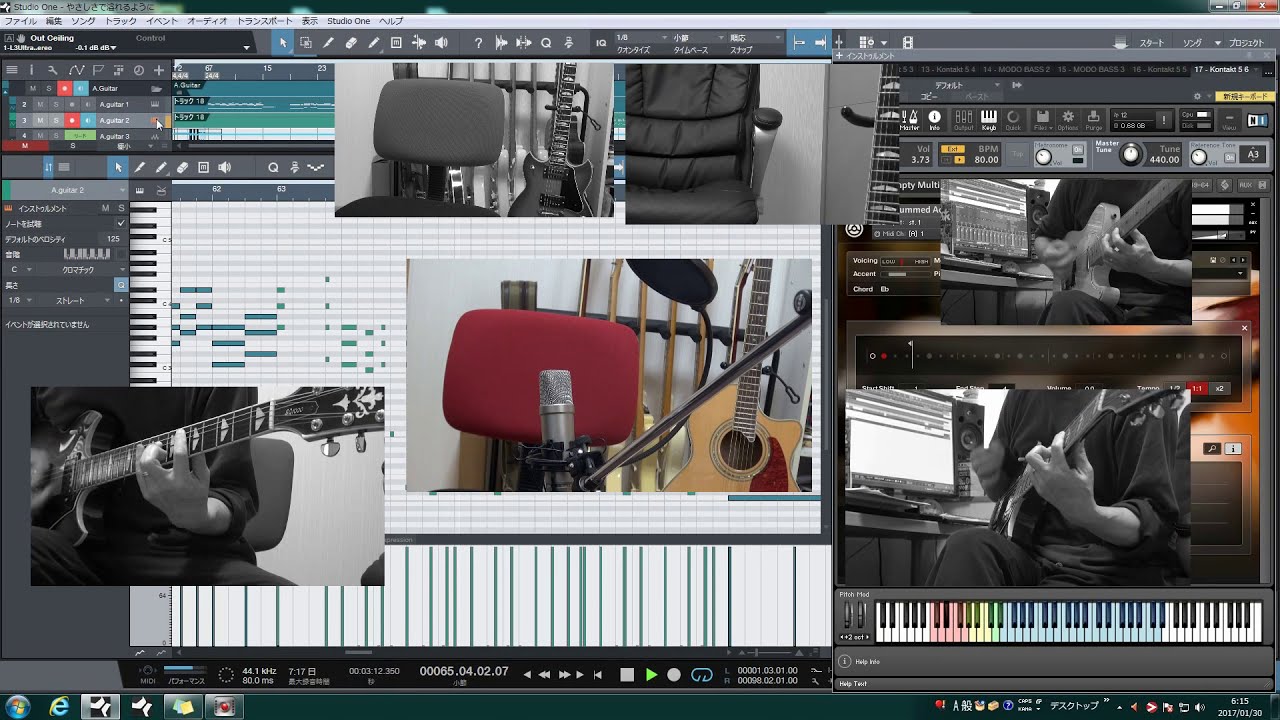This screenshot has width=1280, height=720.
Task: Click the video player film icon
Action: pos(908,42)
